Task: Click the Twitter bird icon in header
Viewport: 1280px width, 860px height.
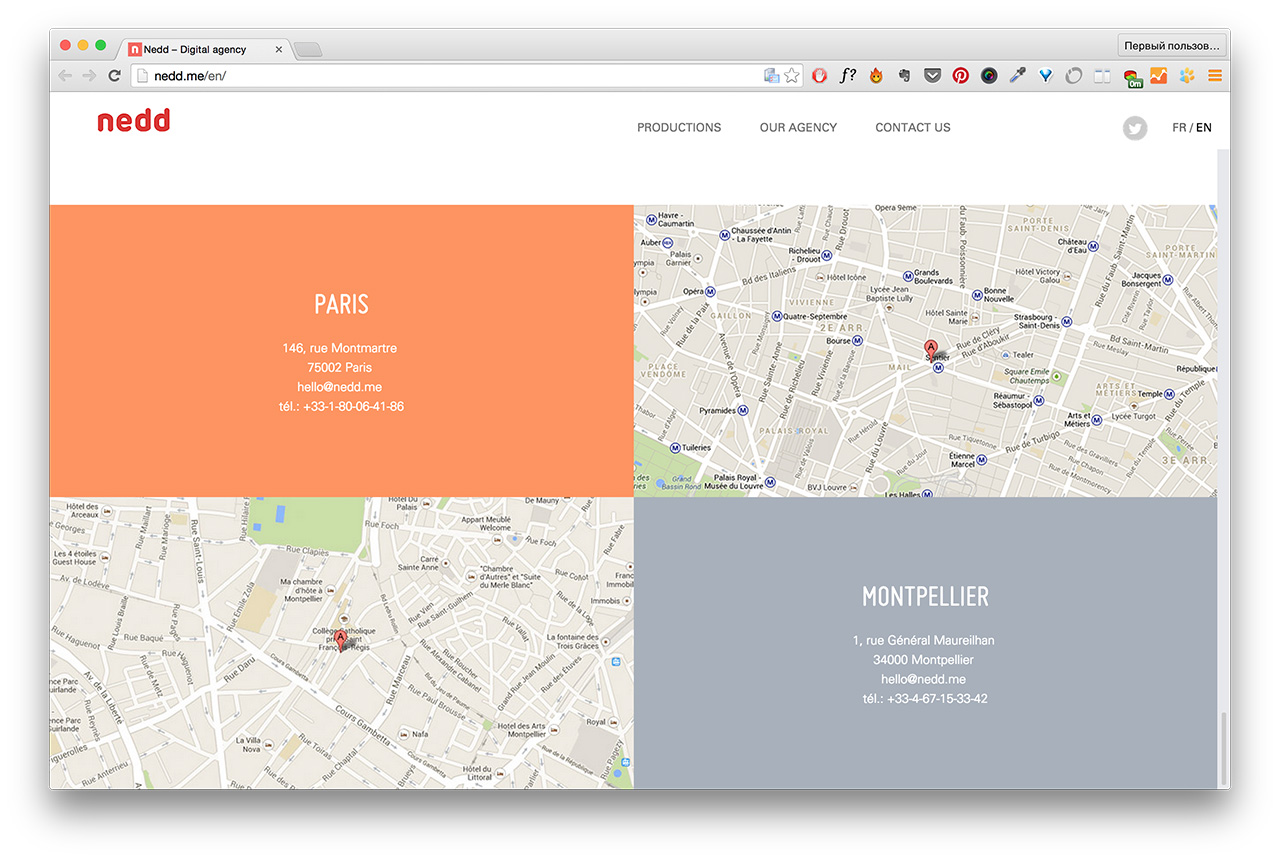Action: 1134,128
